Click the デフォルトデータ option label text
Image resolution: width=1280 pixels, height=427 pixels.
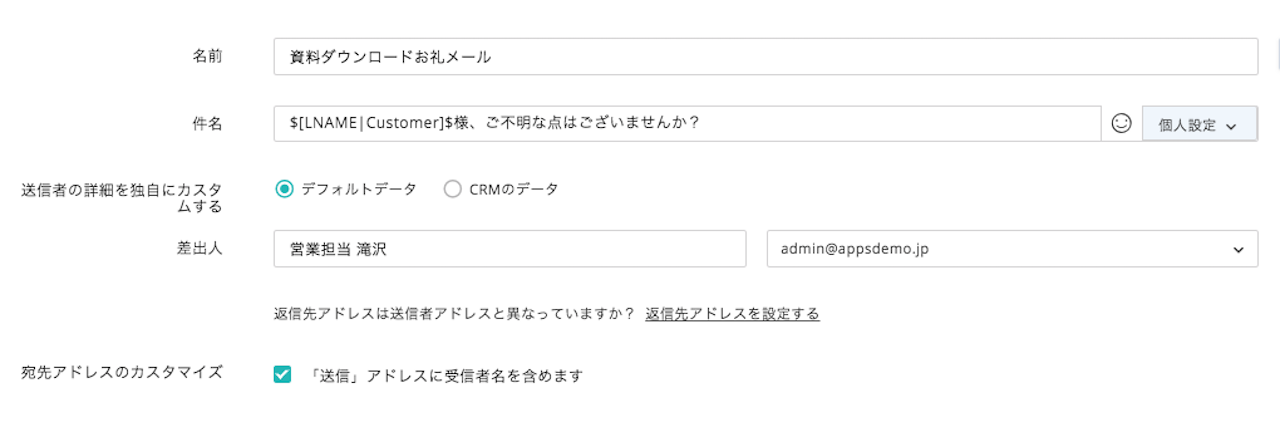click(359, 188)
